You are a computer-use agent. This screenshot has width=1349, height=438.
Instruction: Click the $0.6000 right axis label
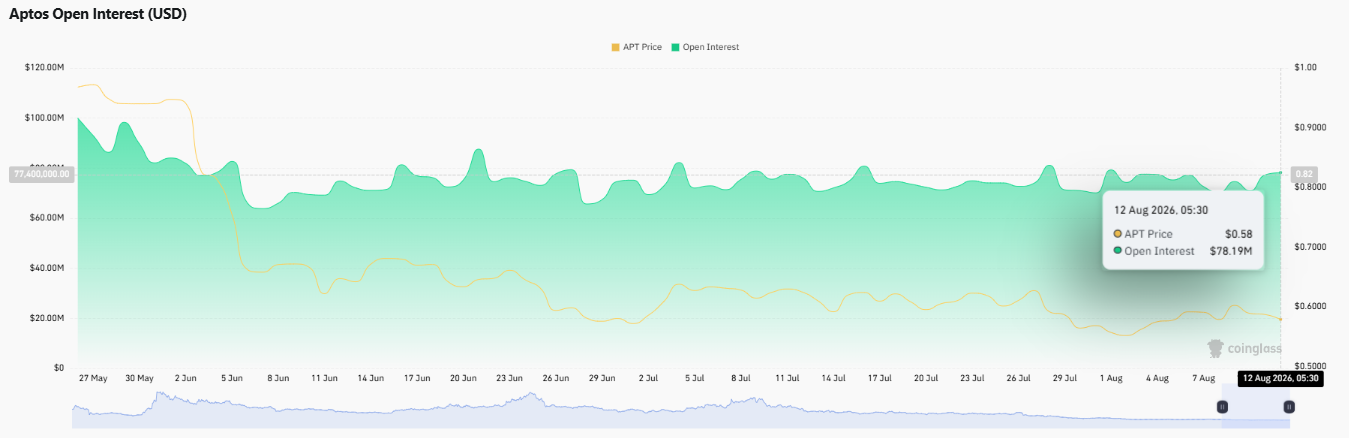pos(1309,307)
